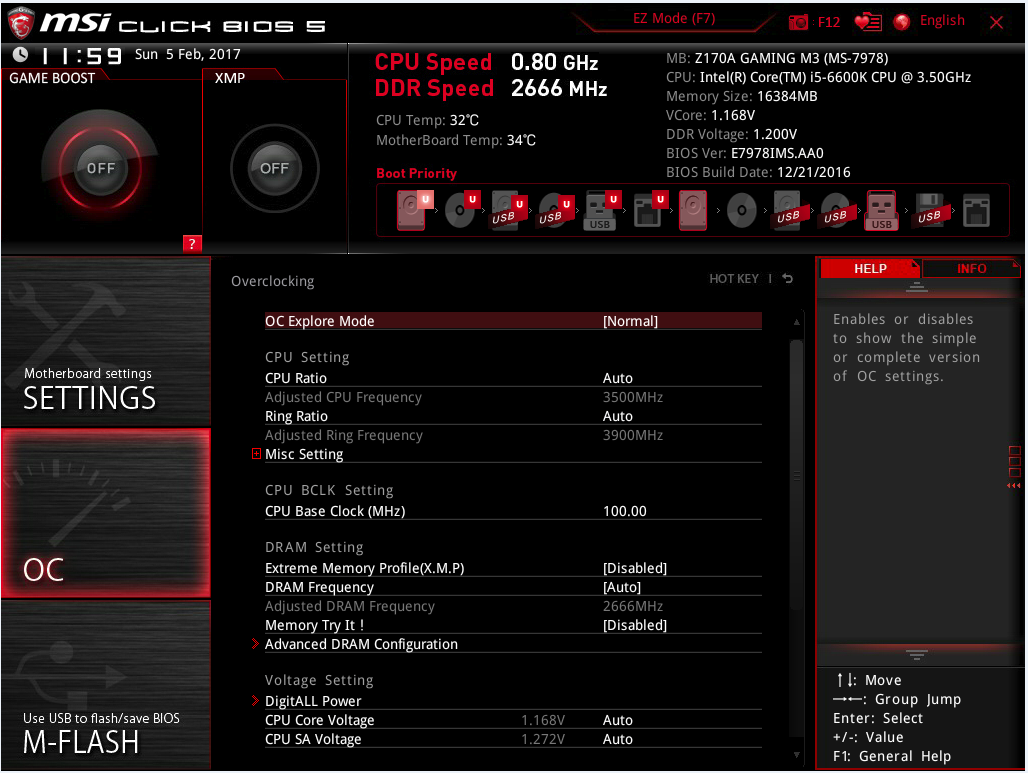Click the Adjusted CPU Frequency 3500MHz row
Image resolution: width=1028 pixels, height=773 pixels.
point(513,397)
